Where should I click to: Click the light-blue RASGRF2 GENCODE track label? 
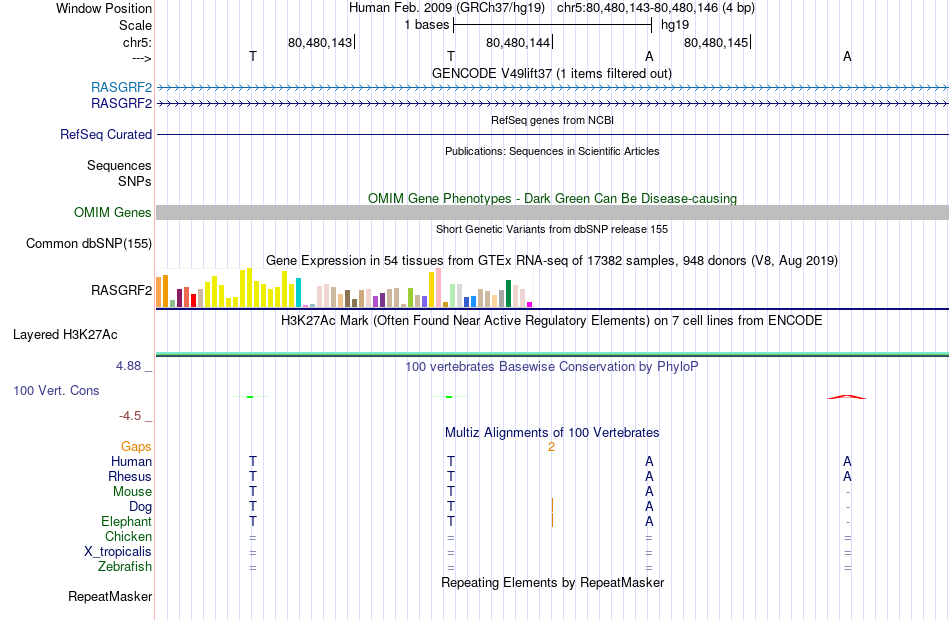(x=121, y=87)
